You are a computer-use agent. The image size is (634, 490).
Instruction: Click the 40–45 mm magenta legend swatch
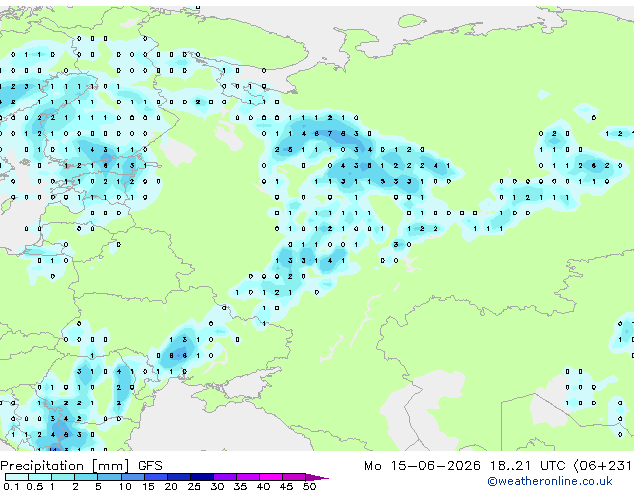(271, 477)
